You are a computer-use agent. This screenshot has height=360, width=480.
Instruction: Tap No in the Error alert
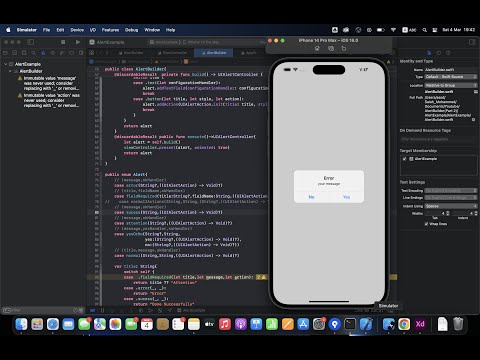coord(311,197)
